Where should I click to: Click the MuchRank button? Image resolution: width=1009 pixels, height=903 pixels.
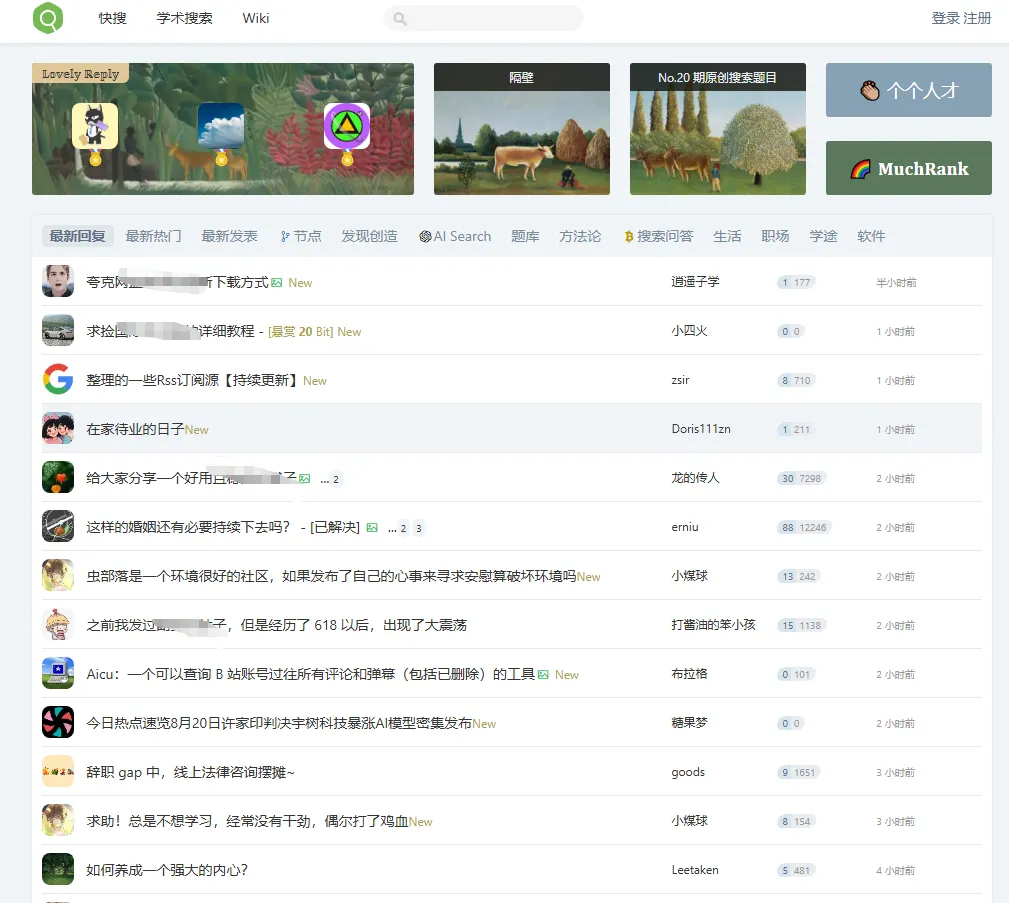(x=909, y=168)
